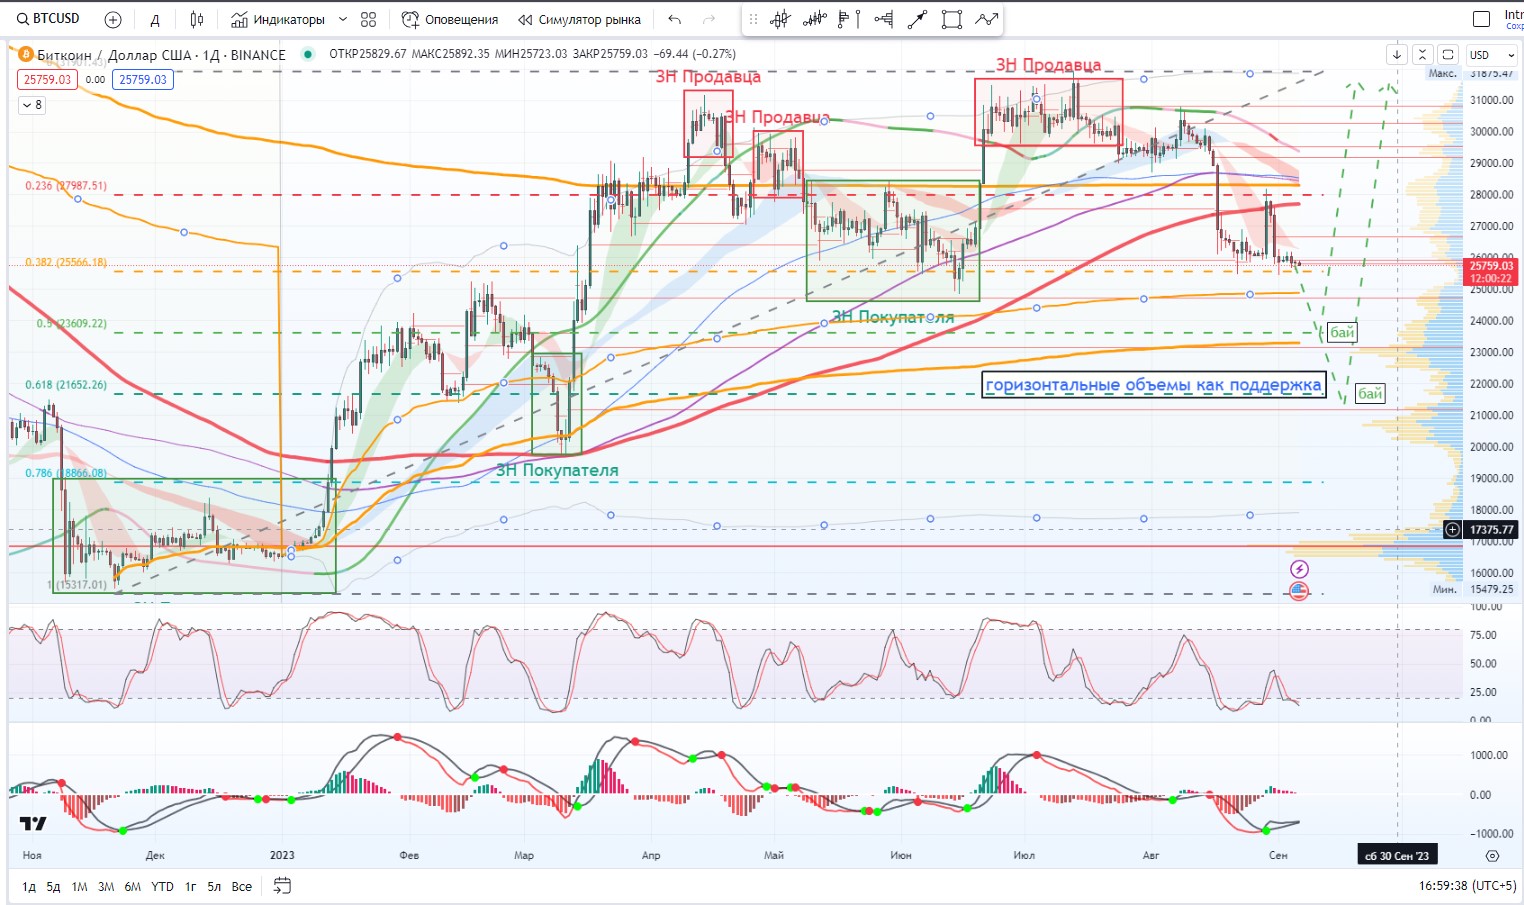
Task: Click the TradingView logo on chart
Action: (x=33, y=824)
